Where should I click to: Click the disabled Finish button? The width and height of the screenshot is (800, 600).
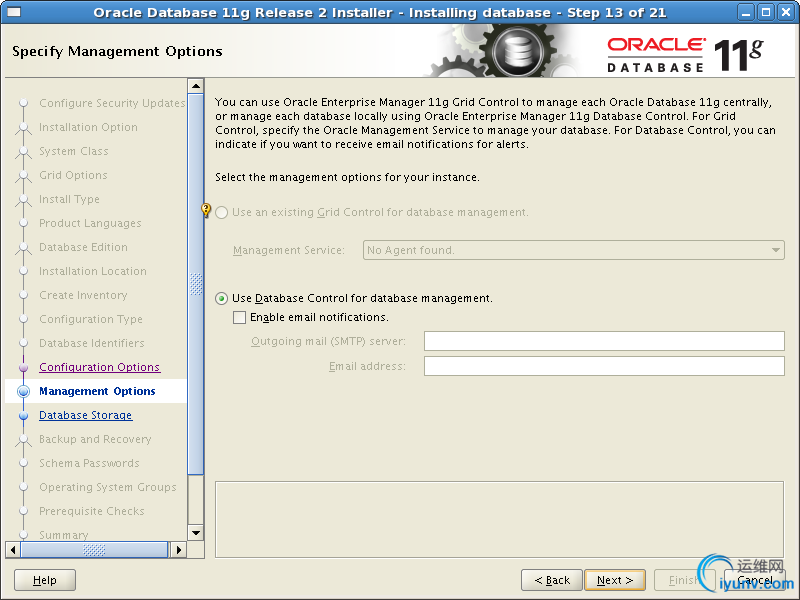tap(684, 580)
